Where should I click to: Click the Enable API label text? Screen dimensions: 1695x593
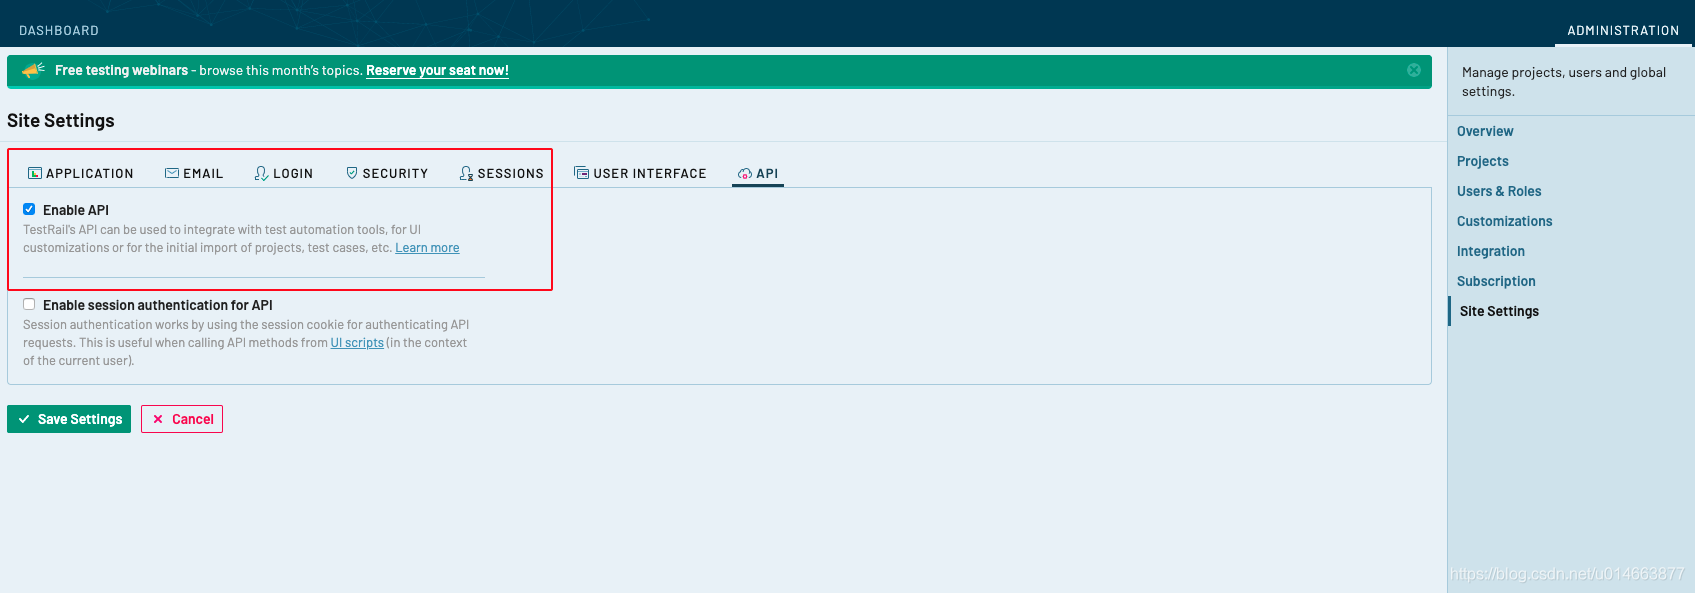(x=76, y=210)
